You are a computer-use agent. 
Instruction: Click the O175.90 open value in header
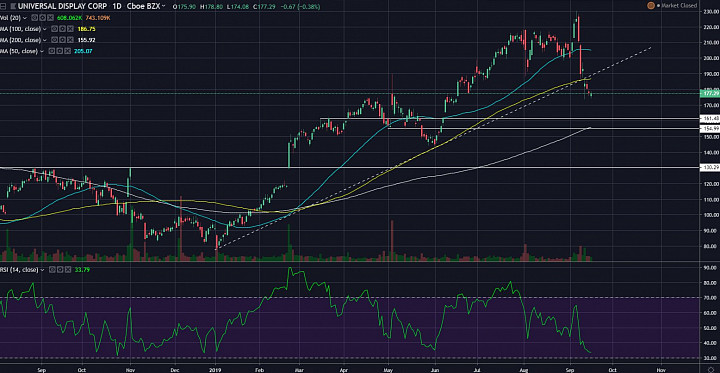[183, 6]
